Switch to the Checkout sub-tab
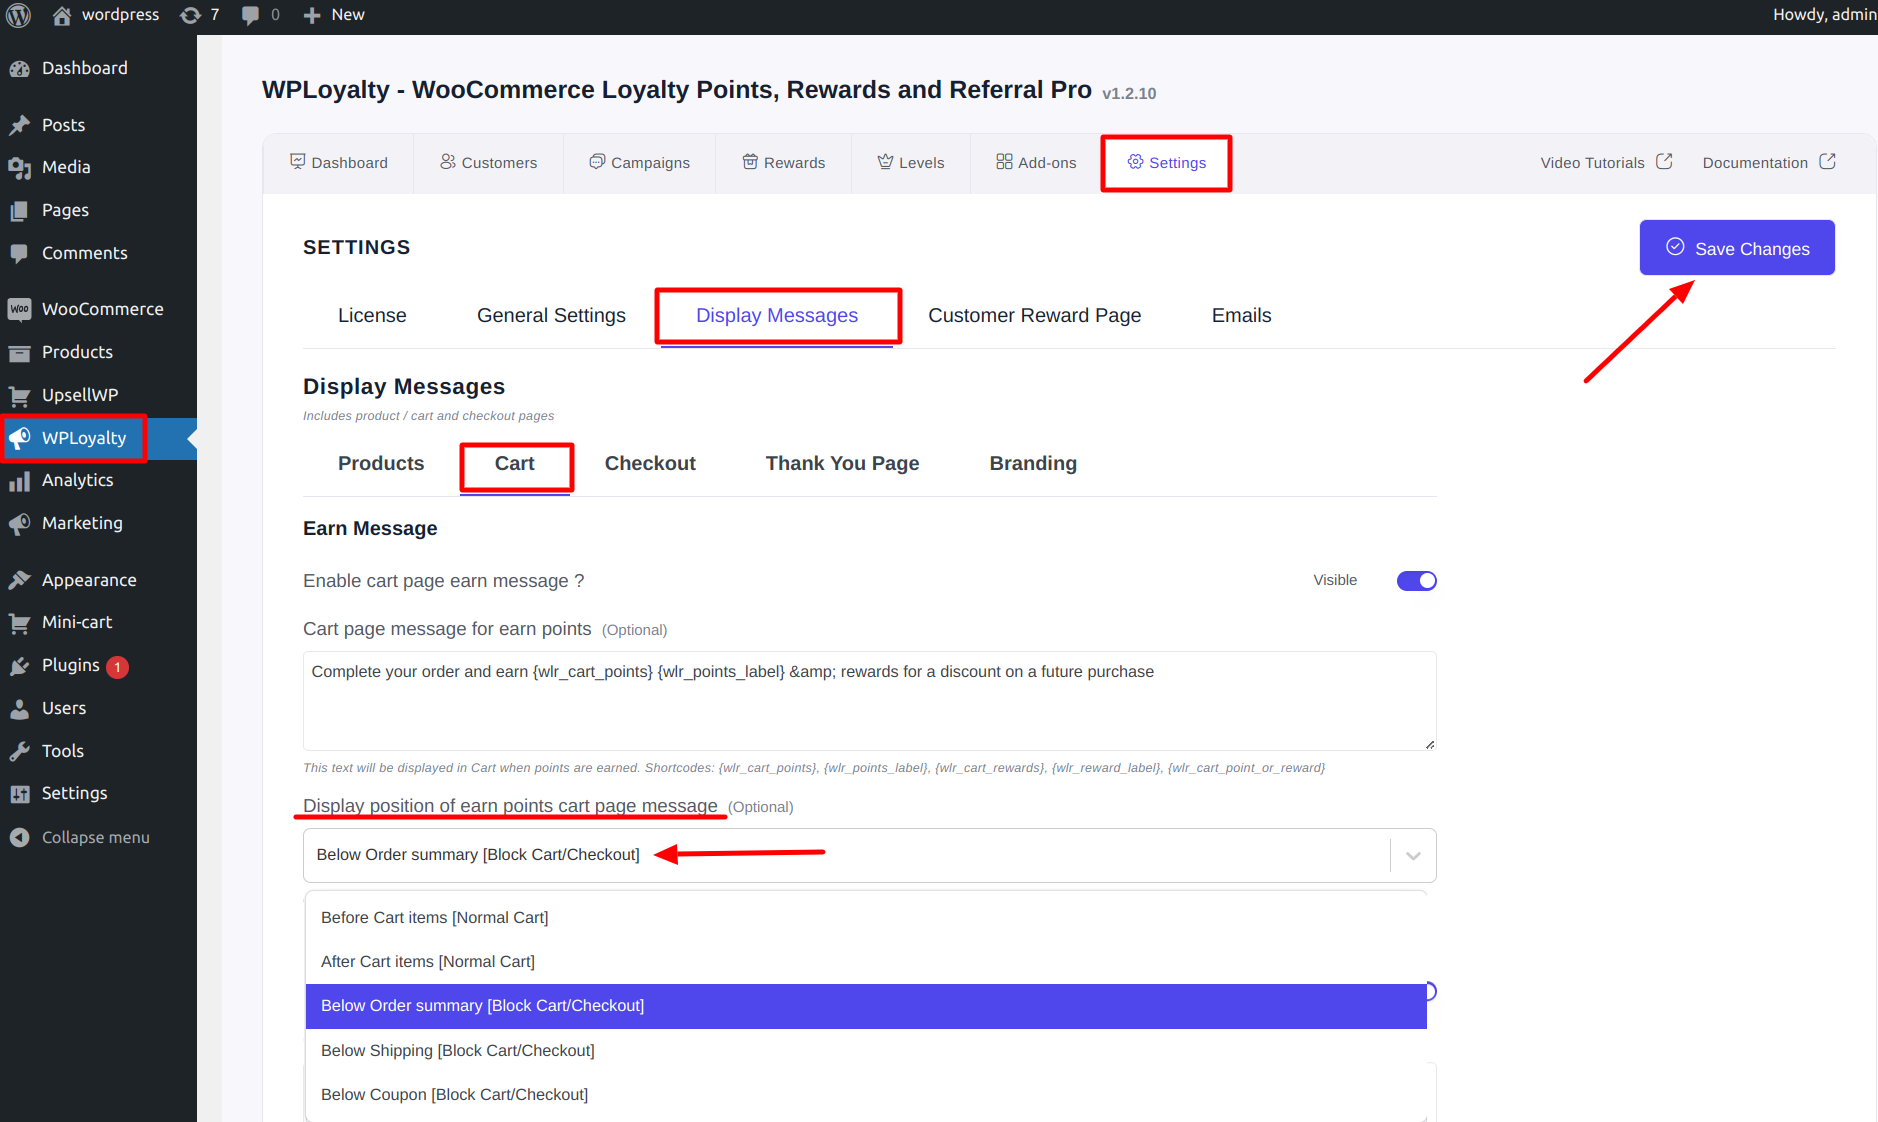 pos(650,463)
